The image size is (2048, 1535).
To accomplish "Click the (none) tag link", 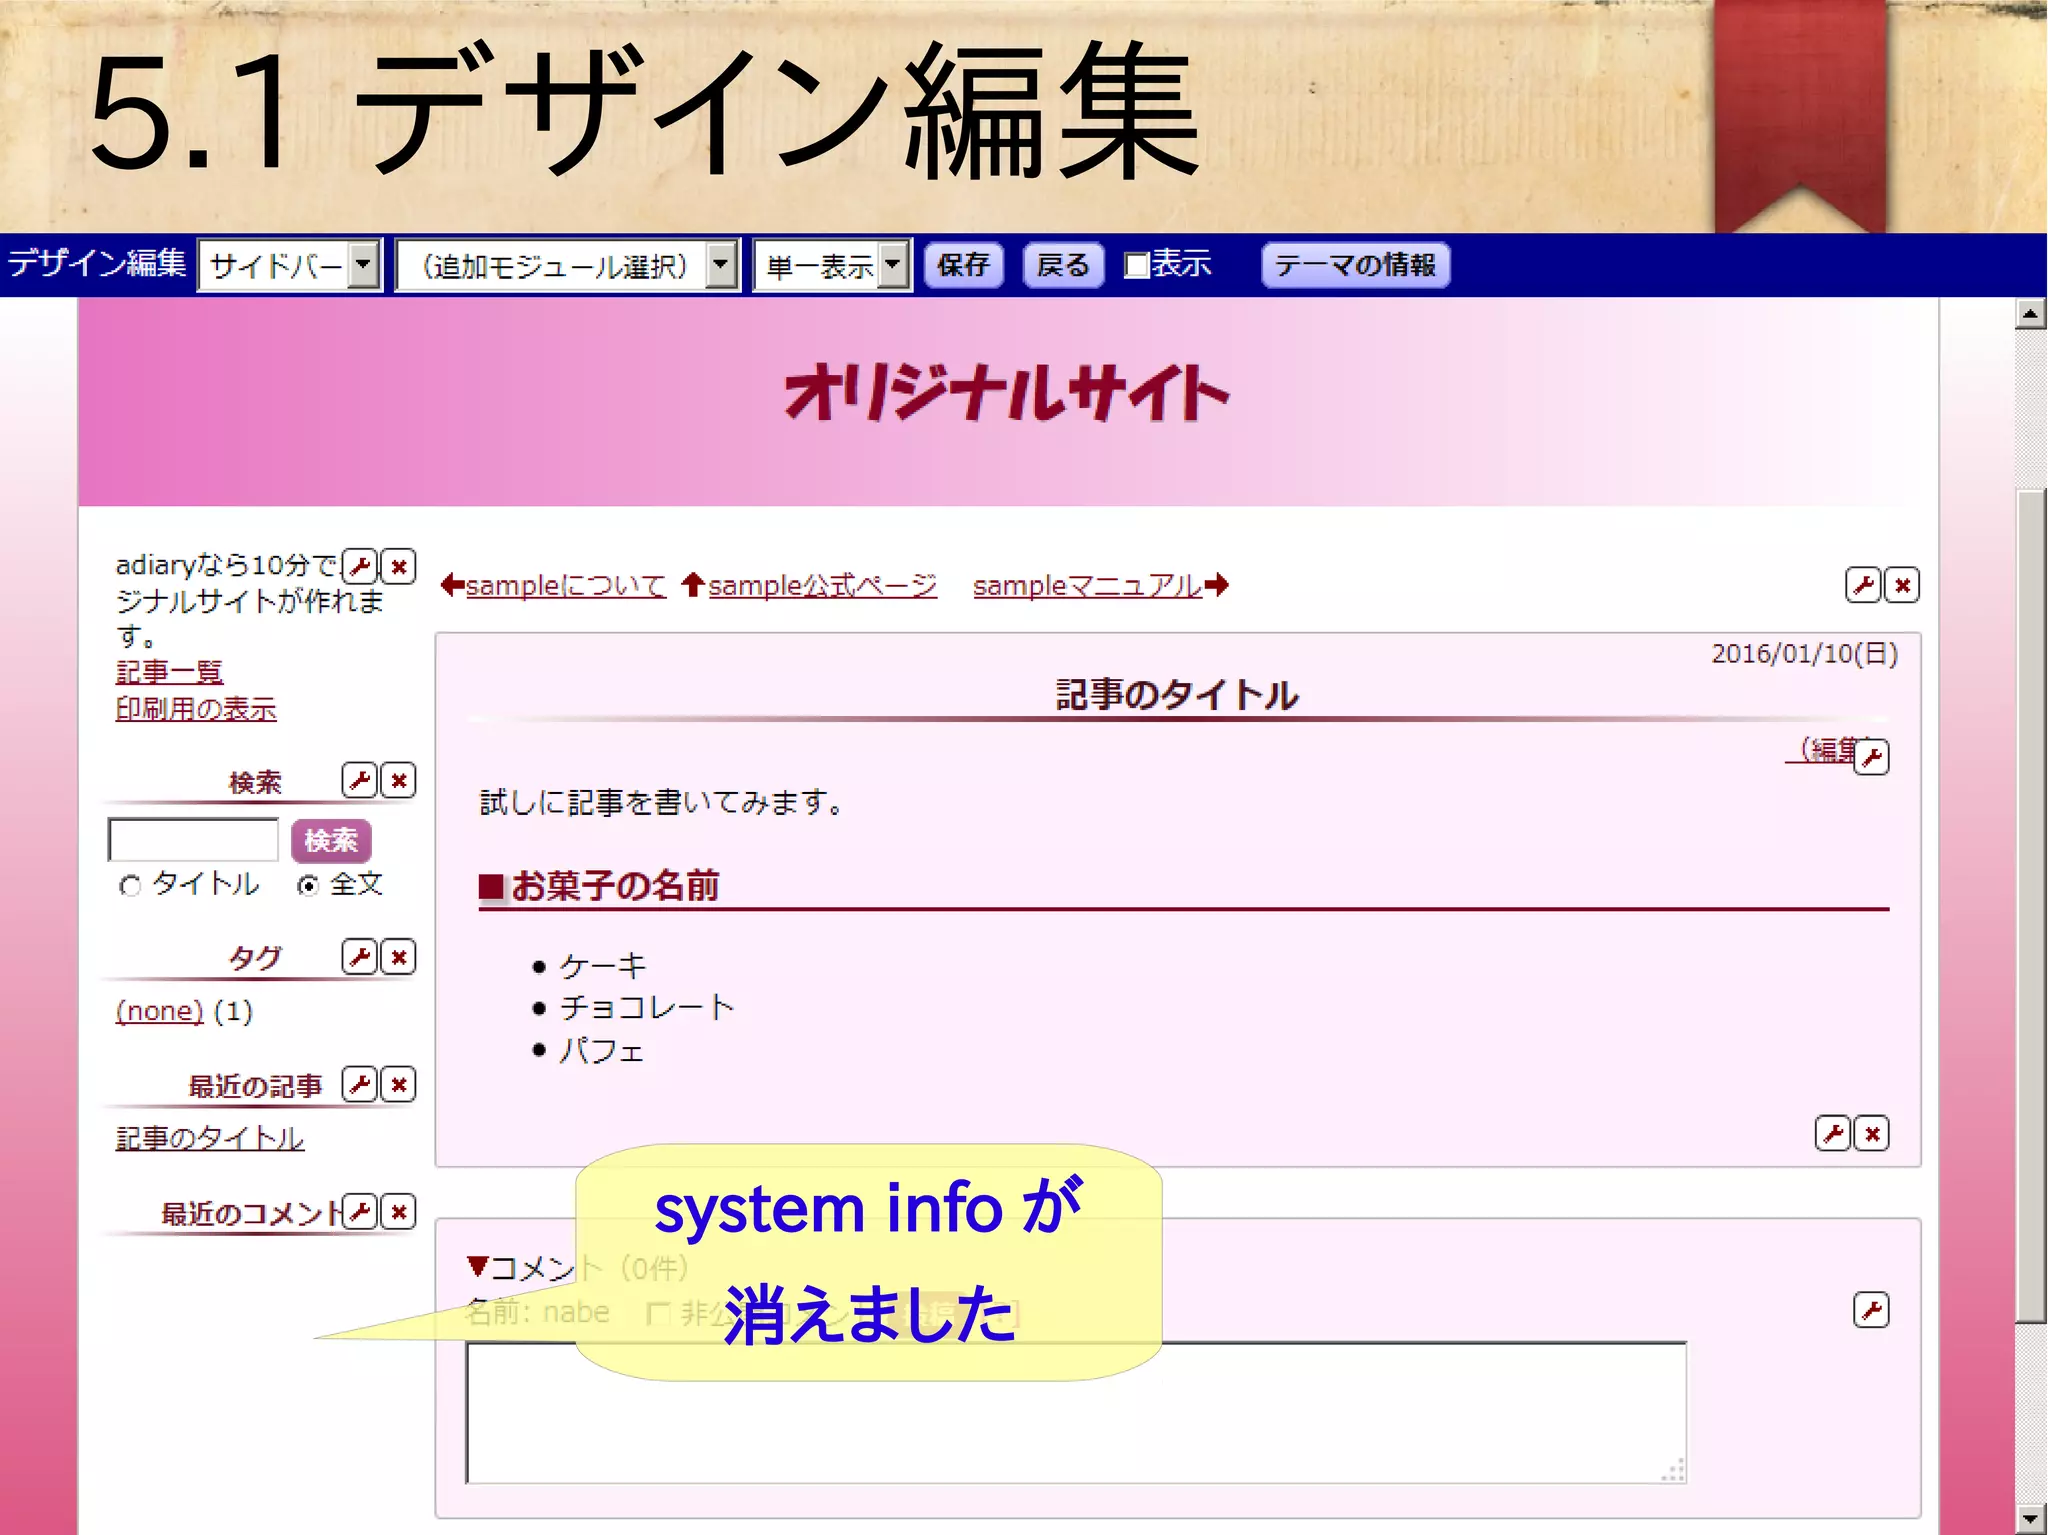I will point(159,1011).
